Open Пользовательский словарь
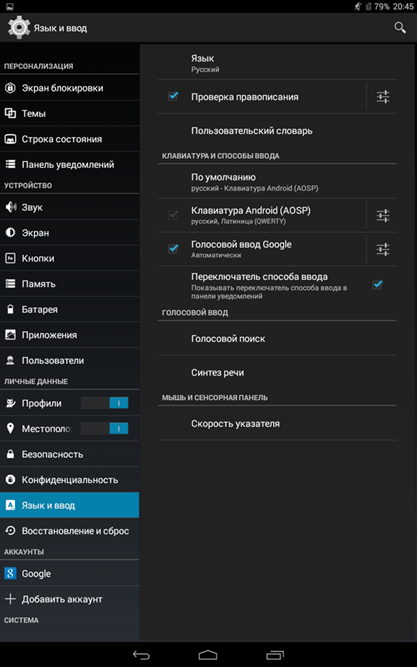The width and height of the screenshot is (417, 667). click(277, 131)
